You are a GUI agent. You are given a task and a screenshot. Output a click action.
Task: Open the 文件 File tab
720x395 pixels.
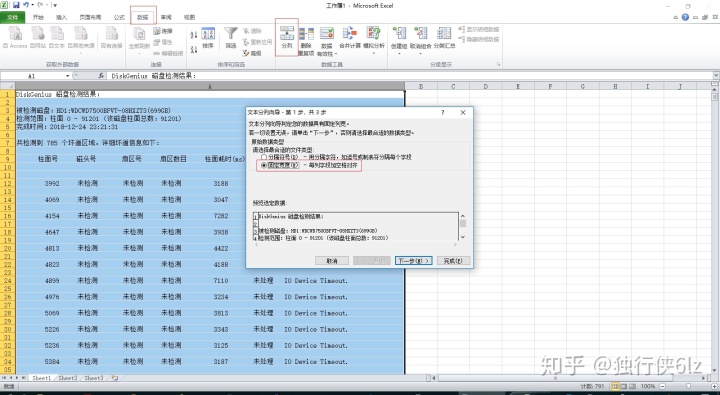pos(12,17)
